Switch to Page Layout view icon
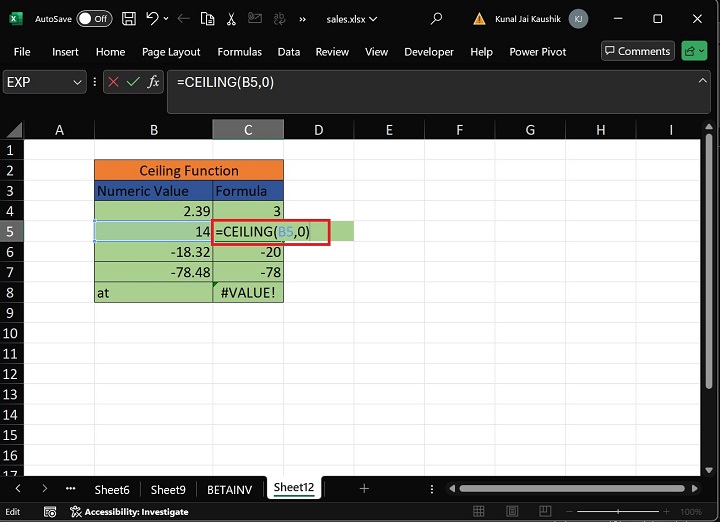 (512, 511)
